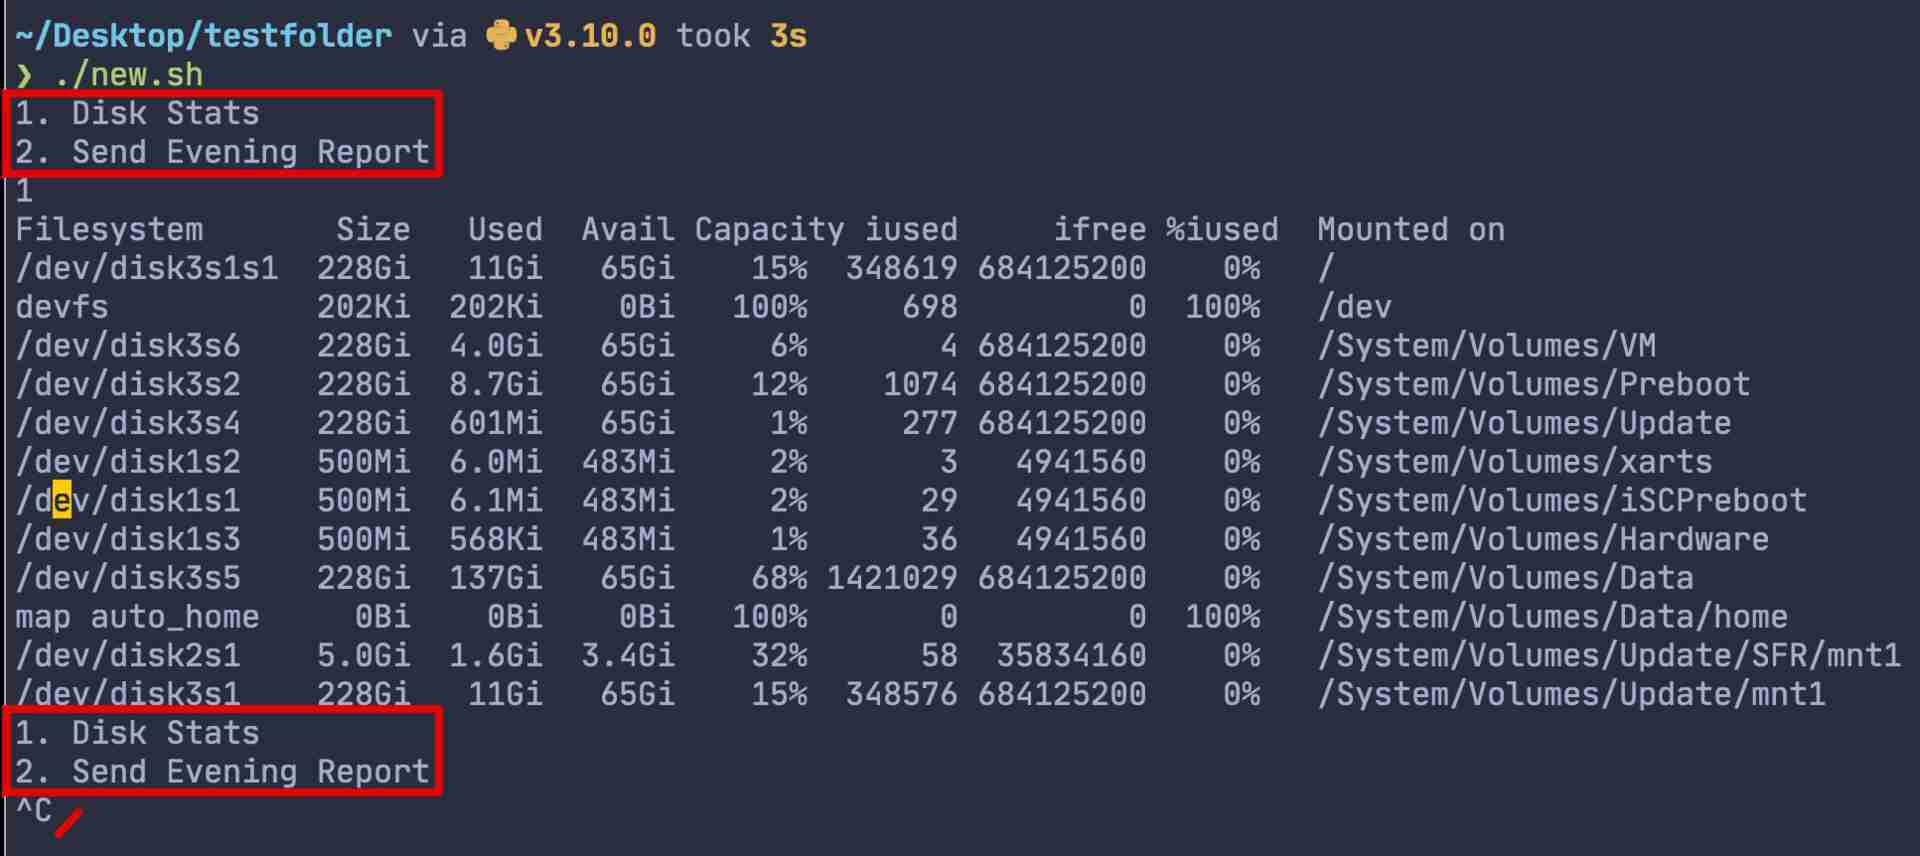
Task: Click the ~/Desktop/testfolder path in the prompt
Action: click(x=204, y=36)
